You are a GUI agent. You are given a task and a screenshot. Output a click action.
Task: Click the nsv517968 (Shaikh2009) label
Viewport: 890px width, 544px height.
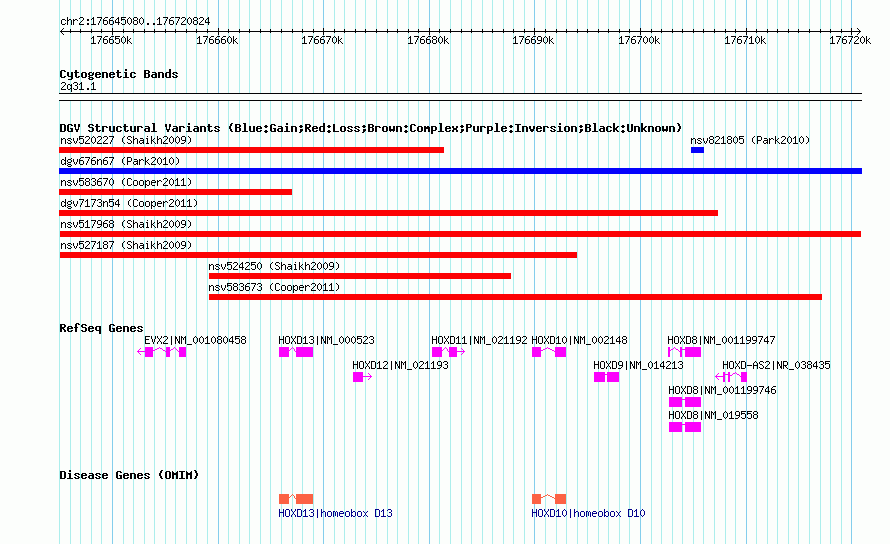[x=126, y=224]
